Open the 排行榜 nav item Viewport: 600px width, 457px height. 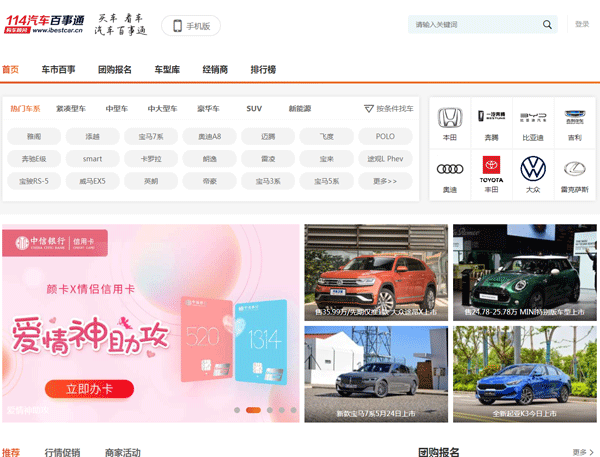tap(263, 69)
